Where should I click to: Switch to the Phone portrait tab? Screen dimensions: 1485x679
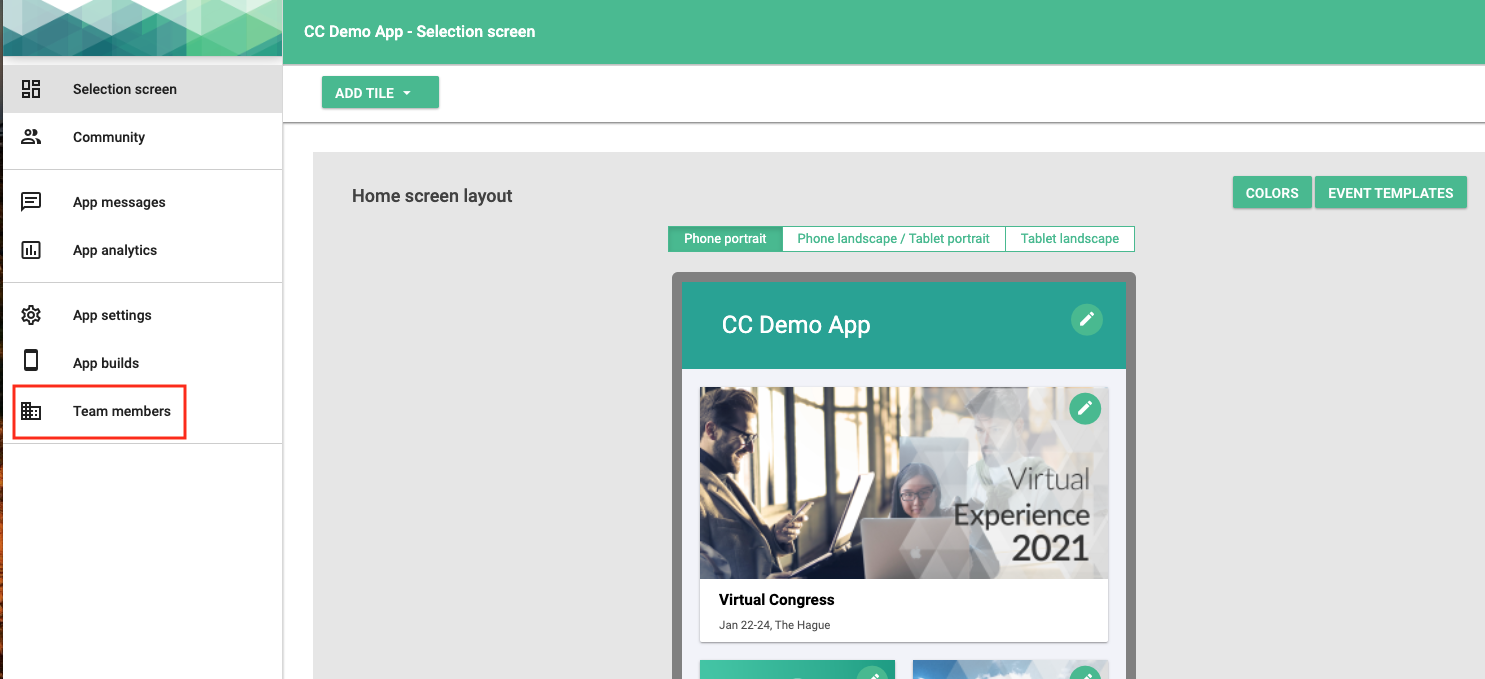pos(725,239)
